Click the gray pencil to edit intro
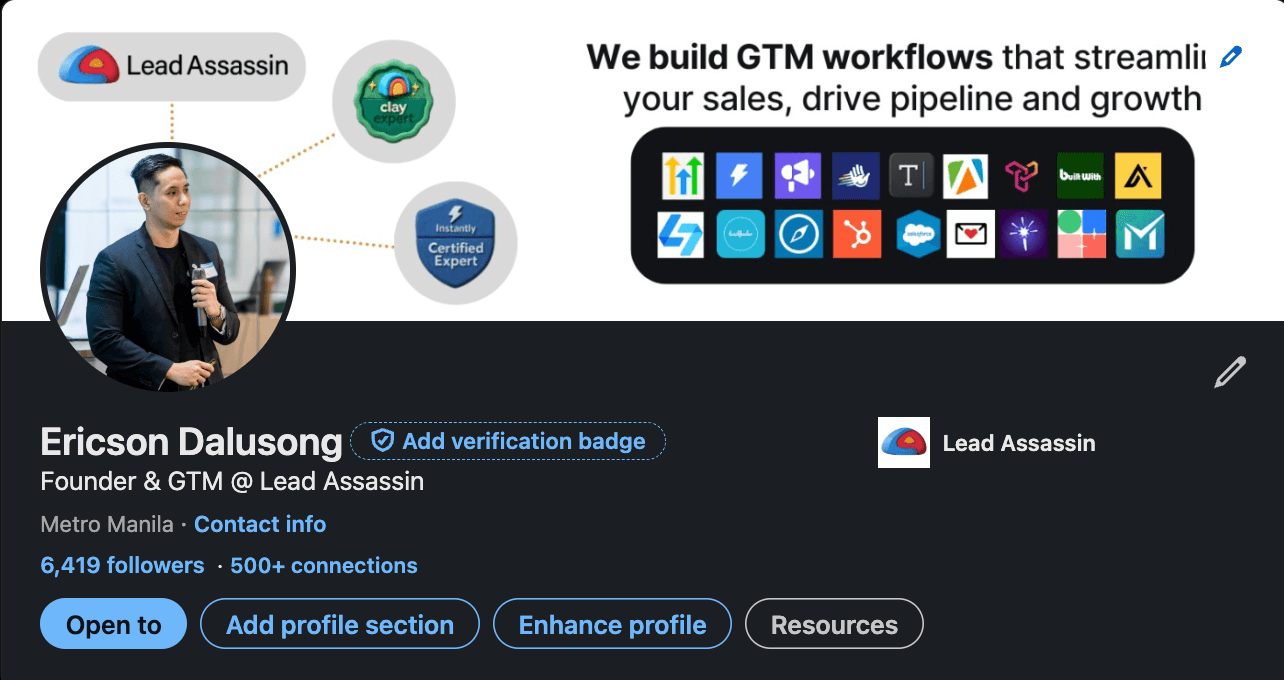The height and width of the screenshot is (680, 1284). coord(1230,372)
